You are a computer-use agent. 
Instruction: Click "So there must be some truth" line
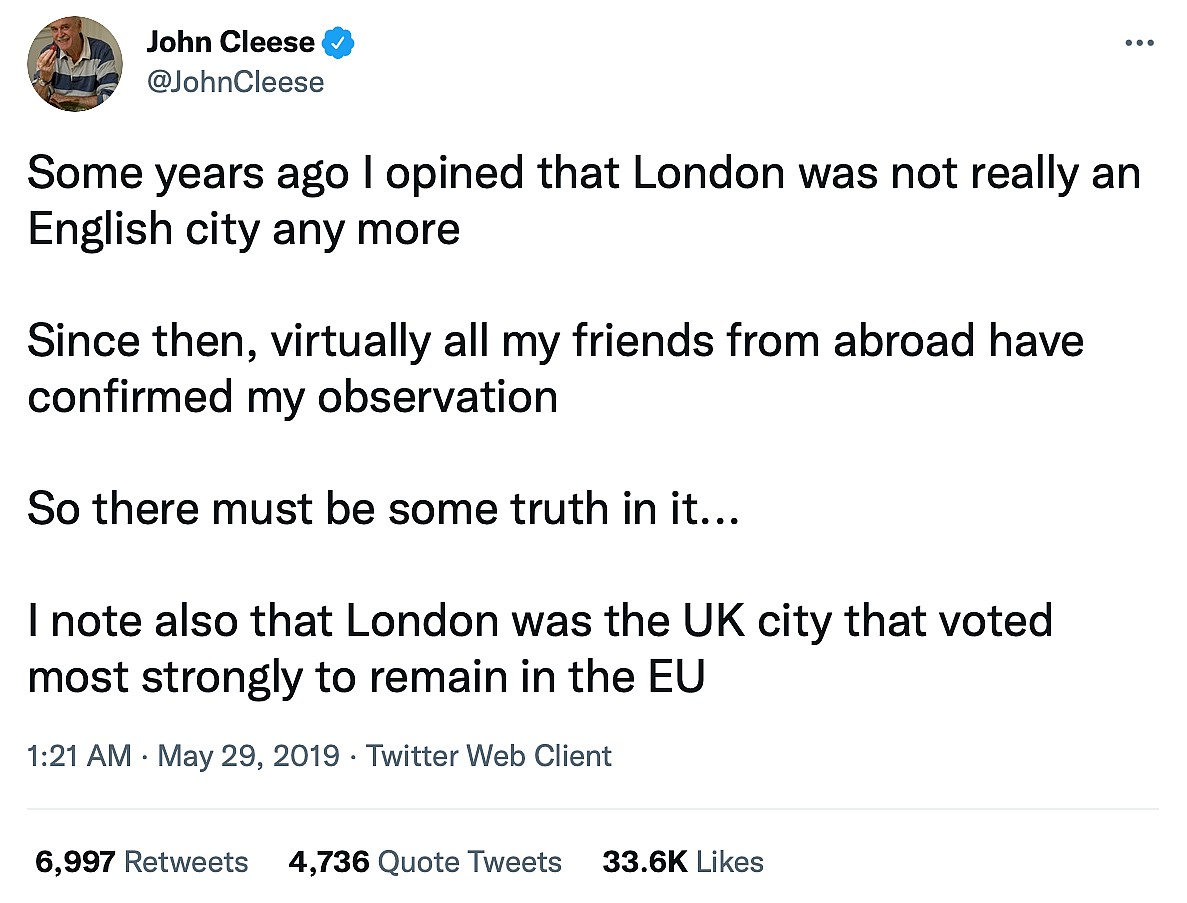pyautogui.click(x=383, y=509)
